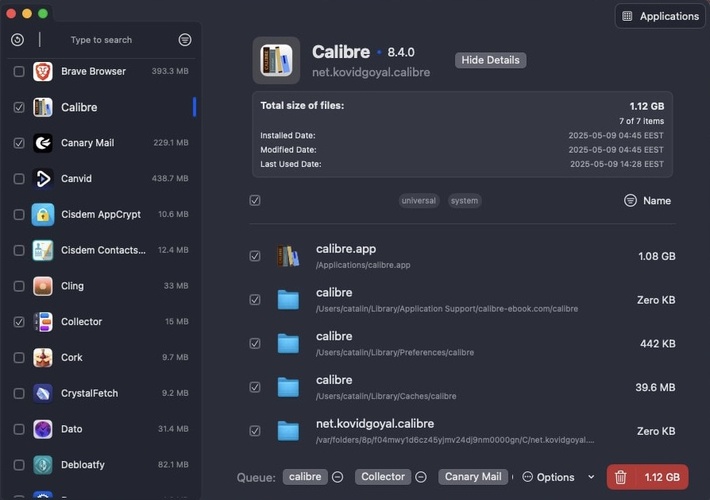Image resolution: width=710 pixels, height=500 pixels.
Task: Click the Hide Details button
Action: 490,60
